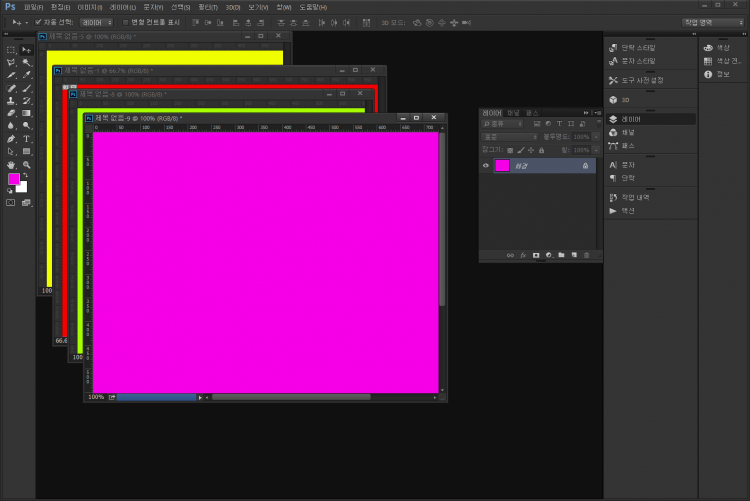
Task: Click the fx layer style icon
Action: [523, 255]
